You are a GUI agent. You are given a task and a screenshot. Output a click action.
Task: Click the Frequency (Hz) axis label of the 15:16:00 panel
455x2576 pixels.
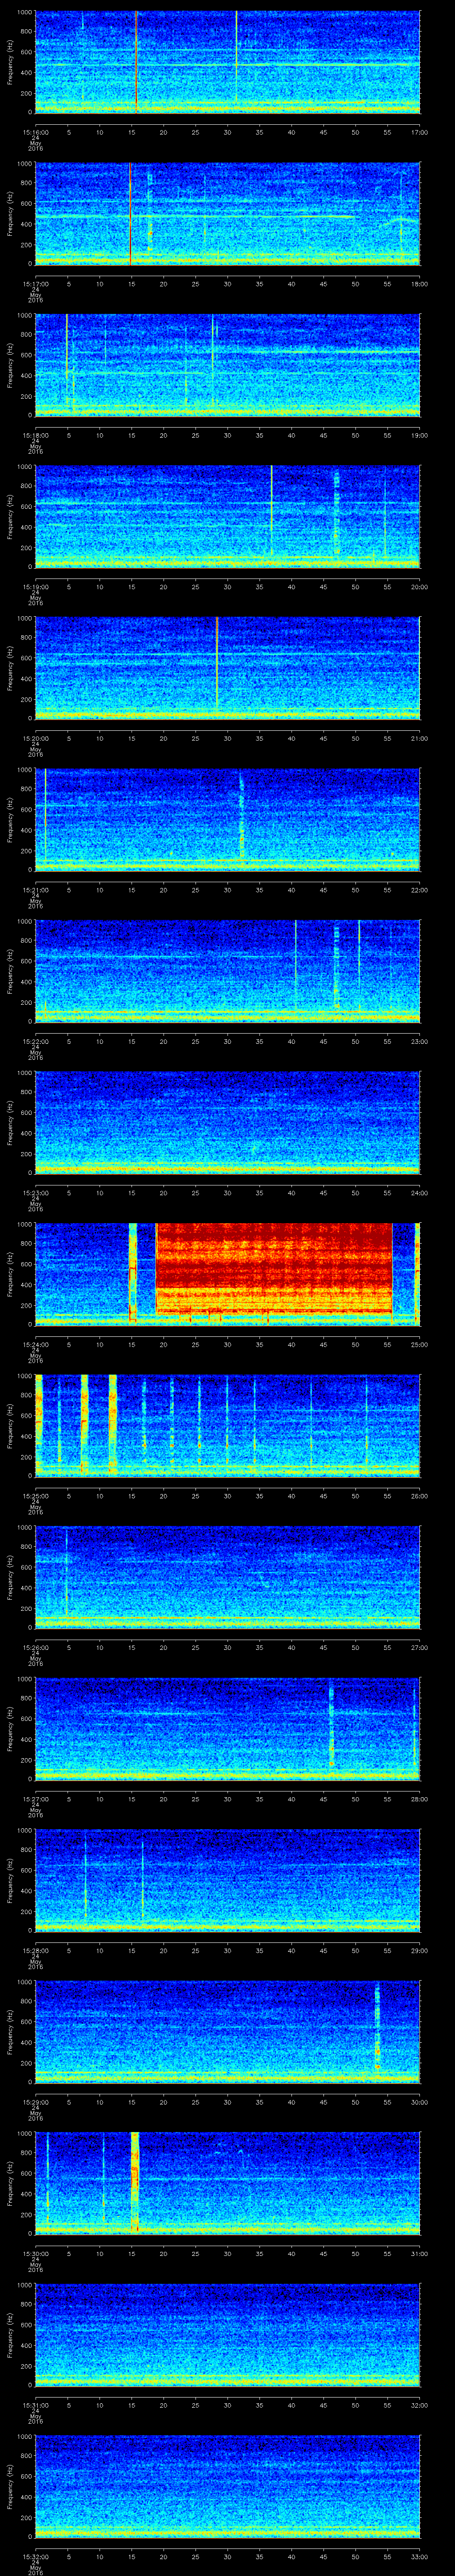(x=10, y=62)
